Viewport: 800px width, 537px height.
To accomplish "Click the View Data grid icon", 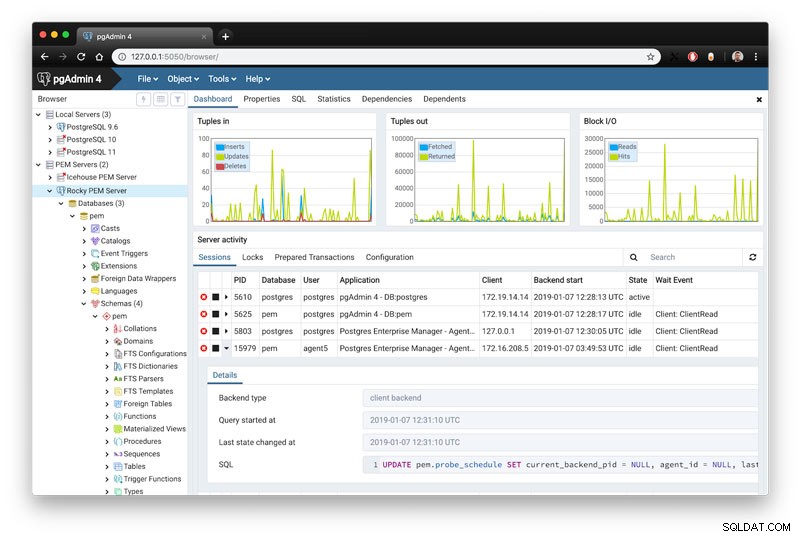I will (161, 99).
